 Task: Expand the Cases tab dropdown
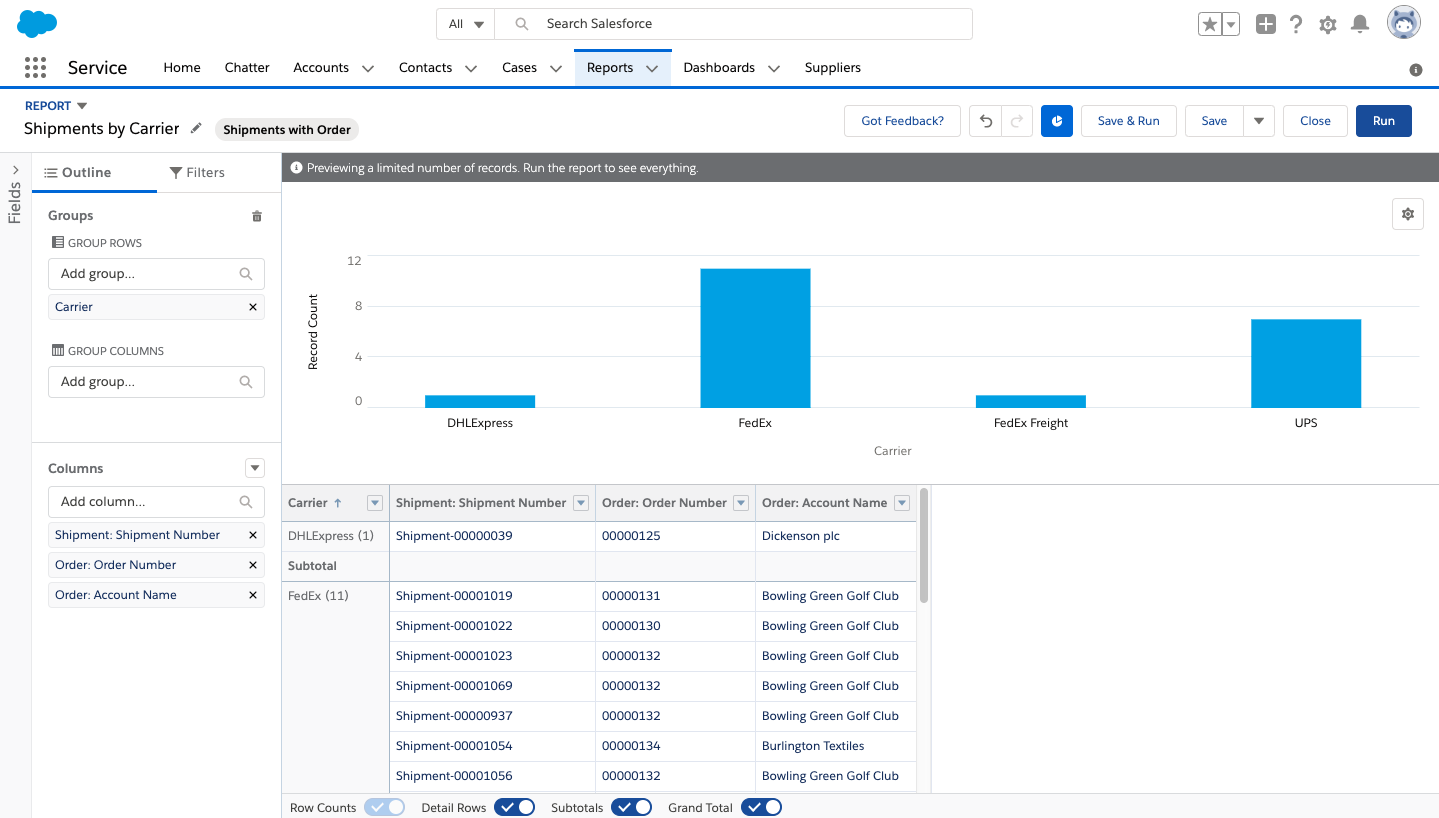point(556,68)
